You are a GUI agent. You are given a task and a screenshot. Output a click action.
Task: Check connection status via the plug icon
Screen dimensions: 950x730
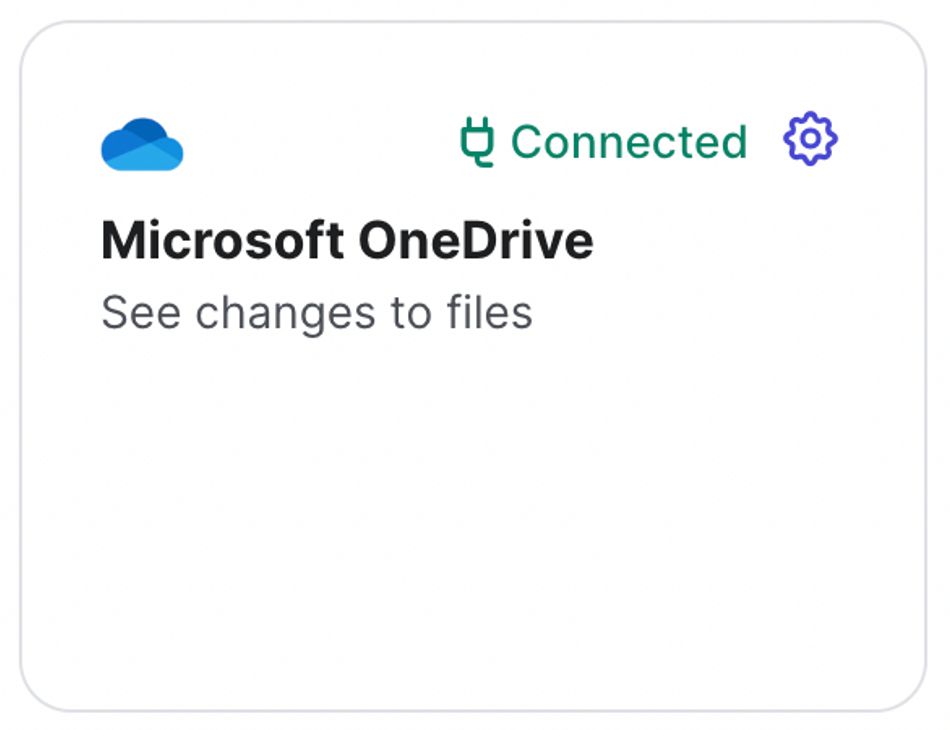click(x=477, y=142)
